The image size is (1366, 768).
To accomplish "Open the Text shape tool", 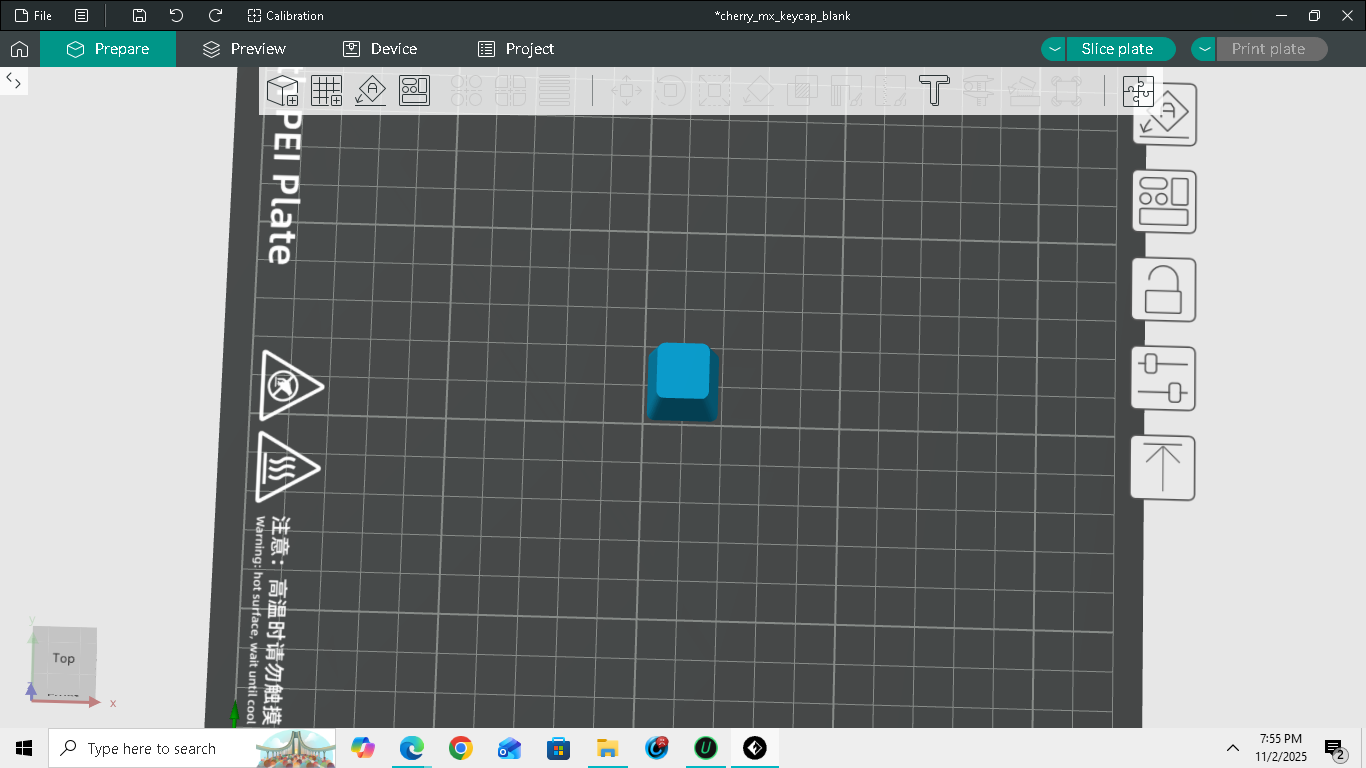I will coord(934,91).
